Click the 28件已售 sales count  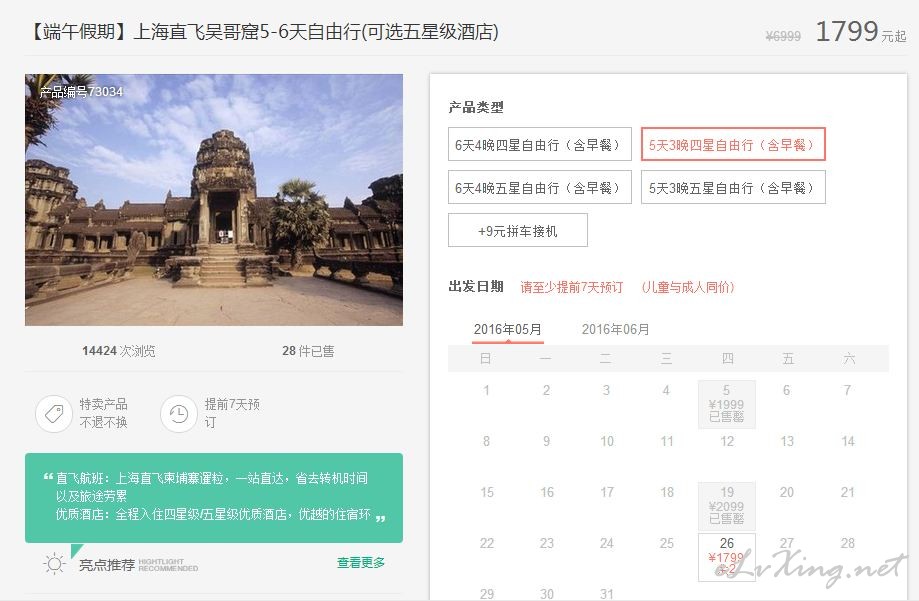(x=308, y=351)
